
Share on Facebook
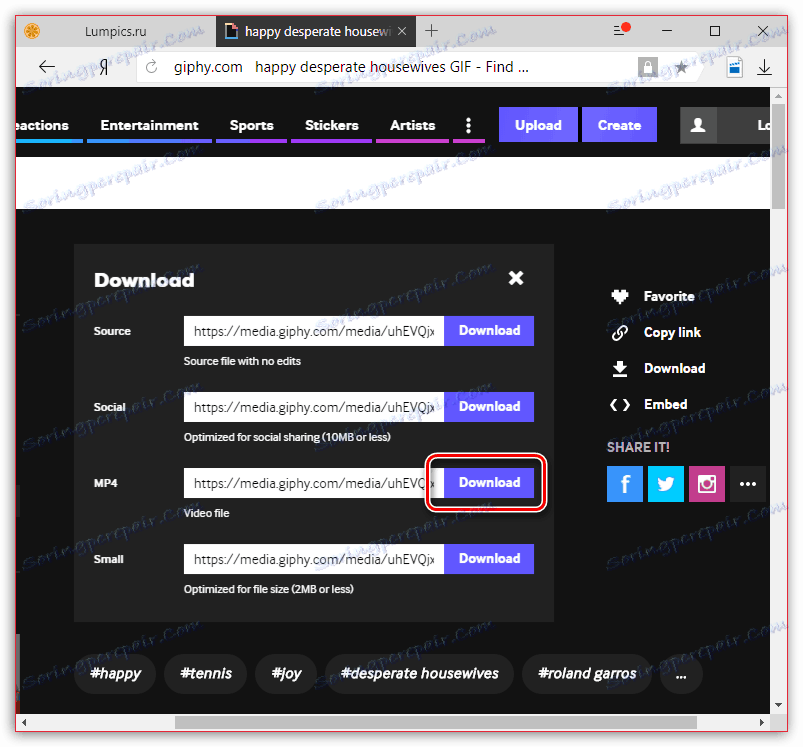[x=625, y=484]
